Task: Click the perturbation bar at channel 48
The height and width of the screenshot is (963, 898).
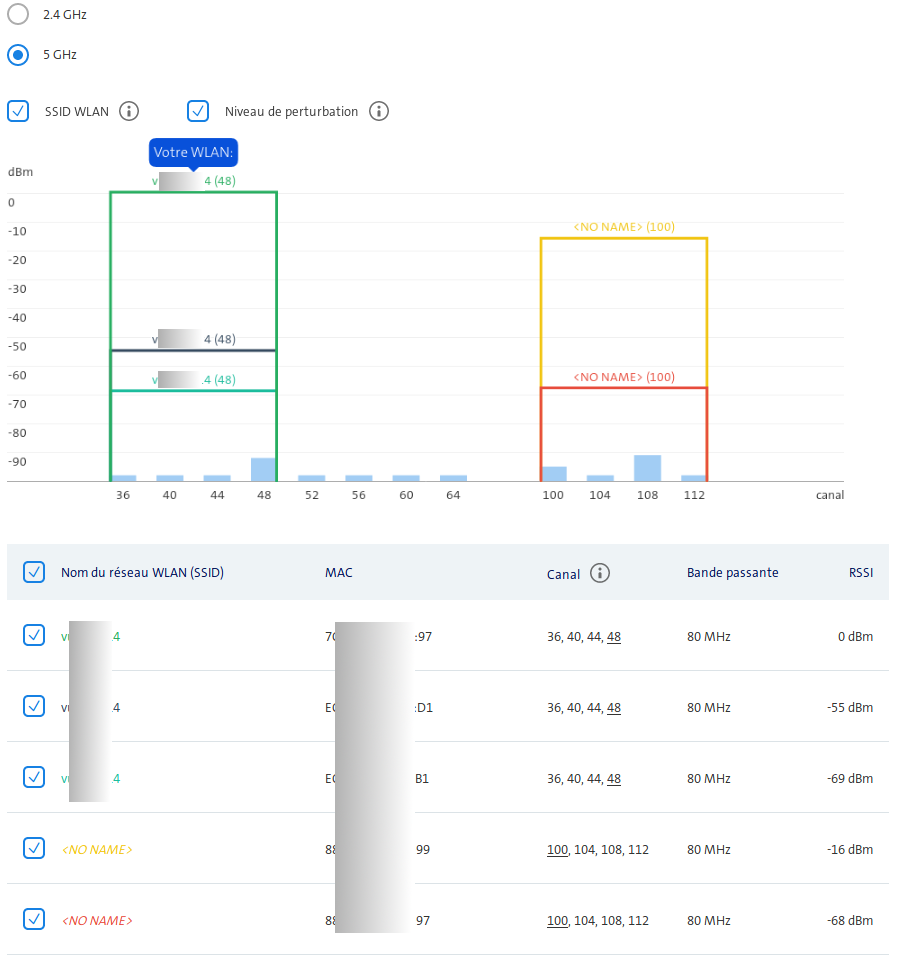Action: tap(263, 470)
